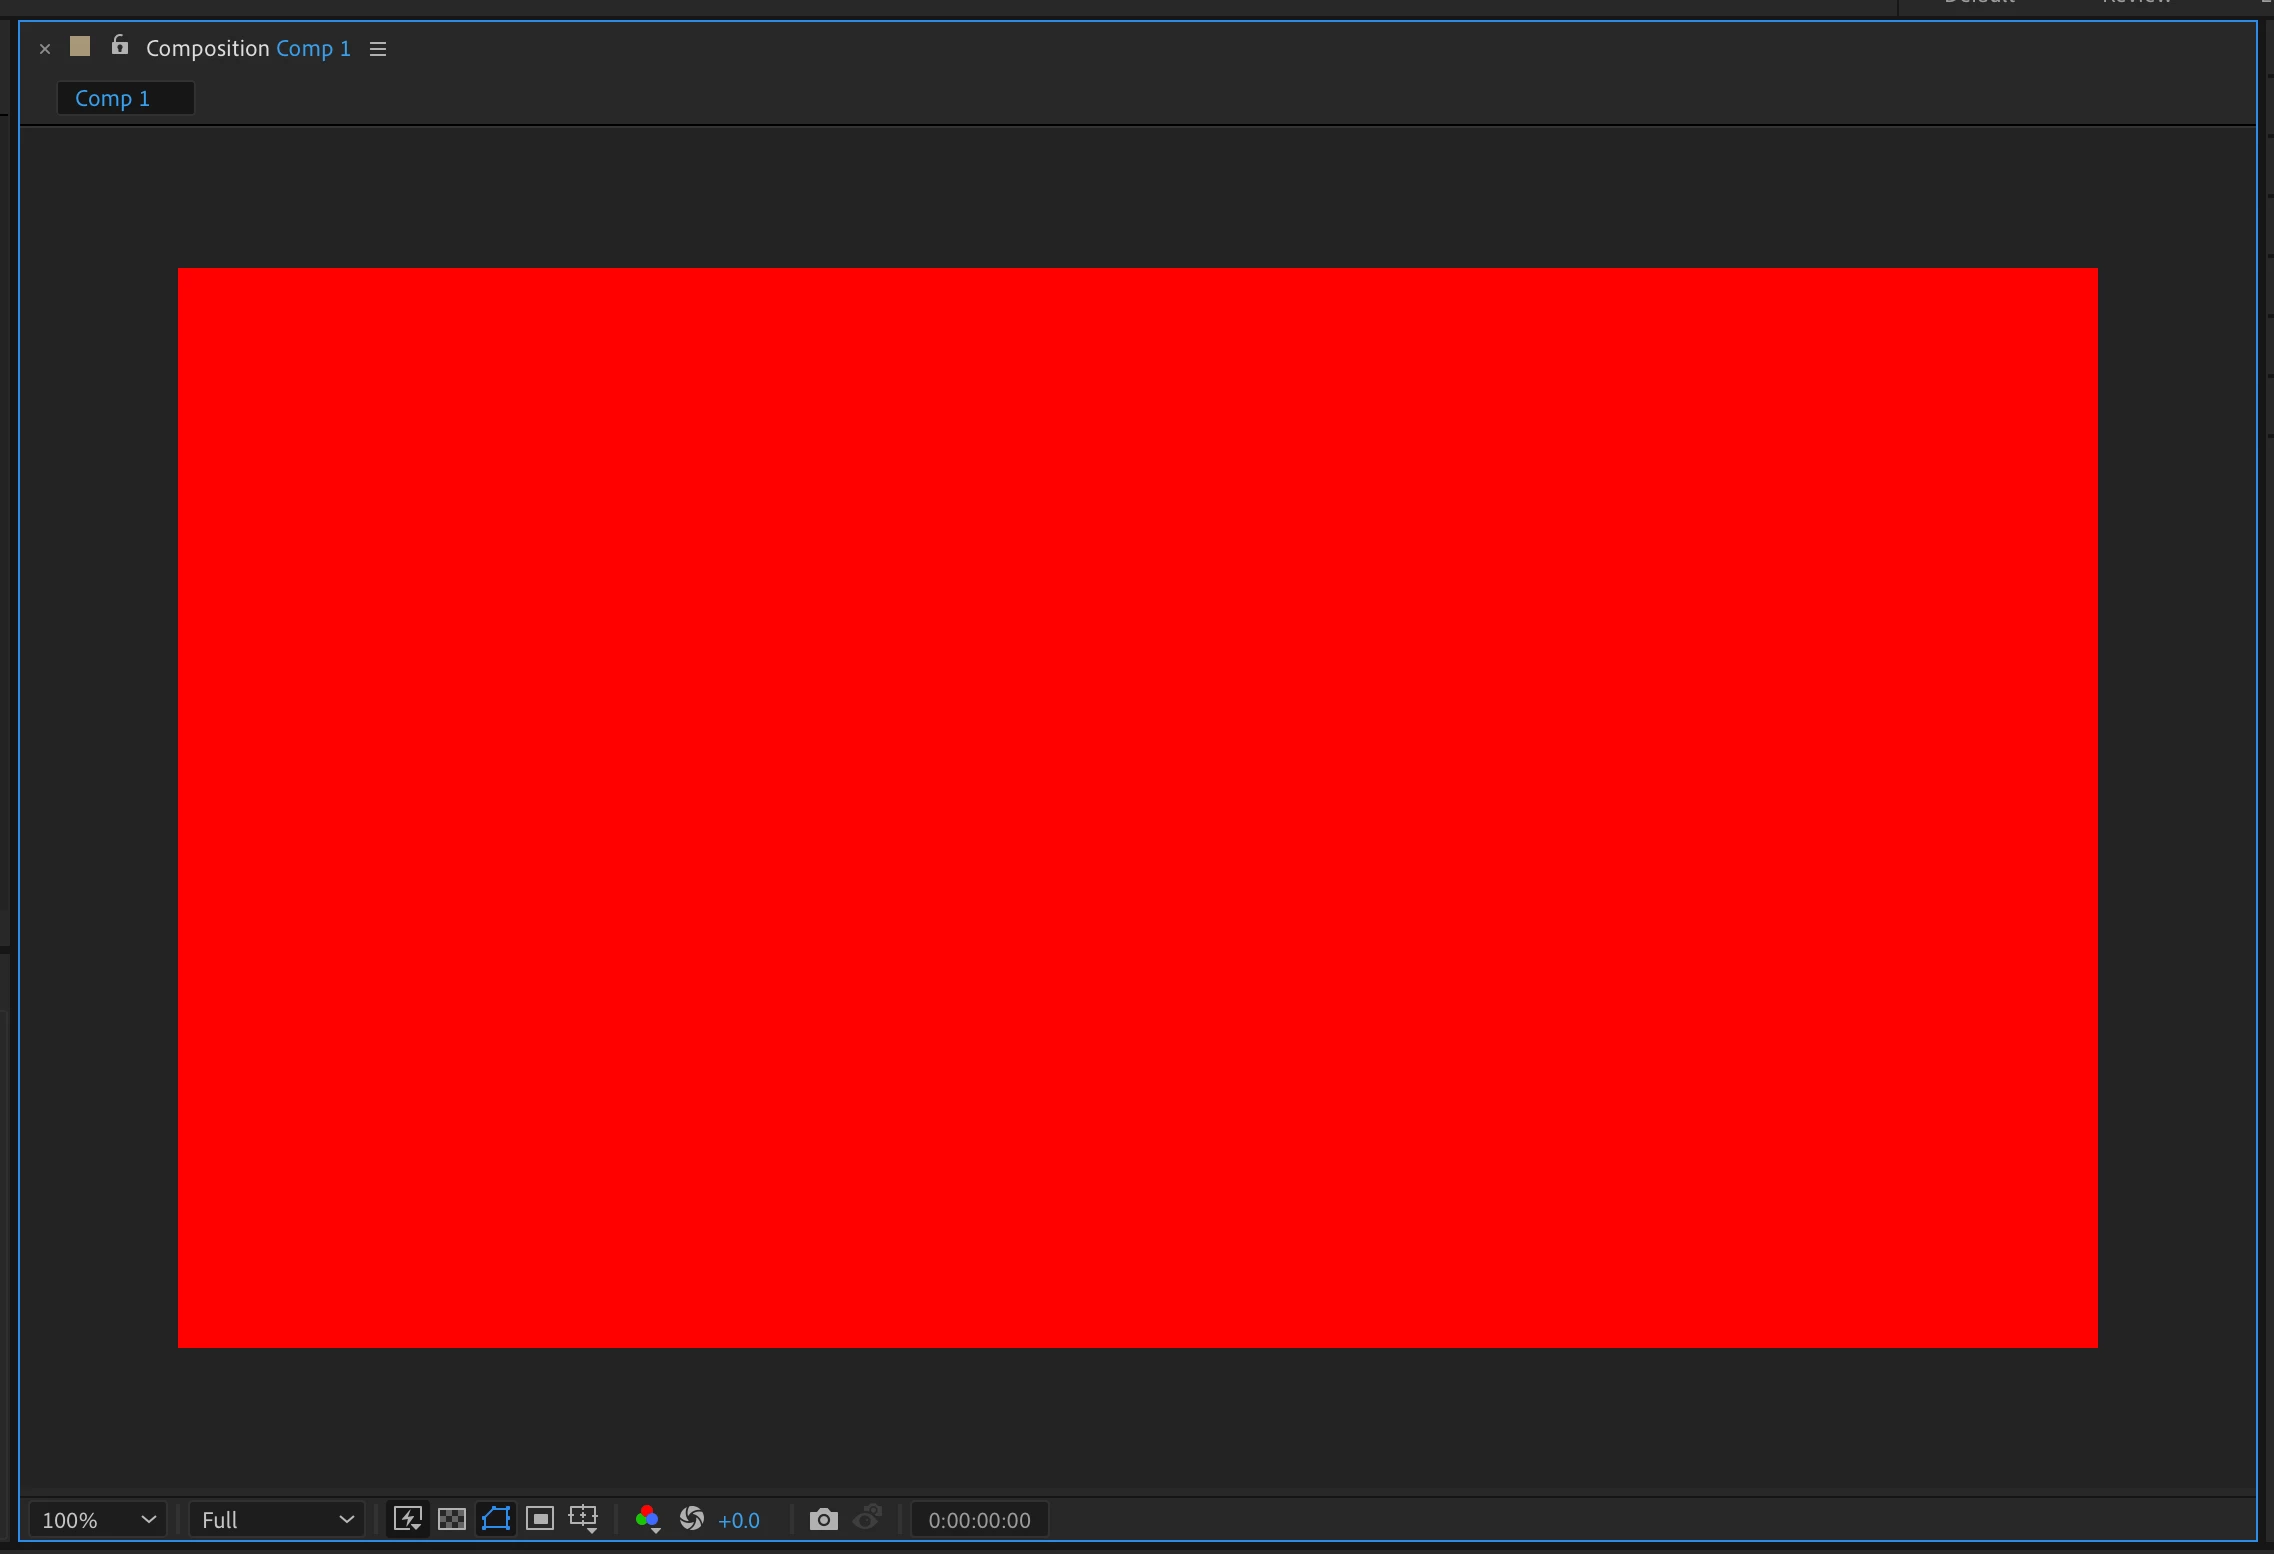Toggle the Region of Interest button
Viewport: 2274px width, 1554px height.
tap(540, 1519)
